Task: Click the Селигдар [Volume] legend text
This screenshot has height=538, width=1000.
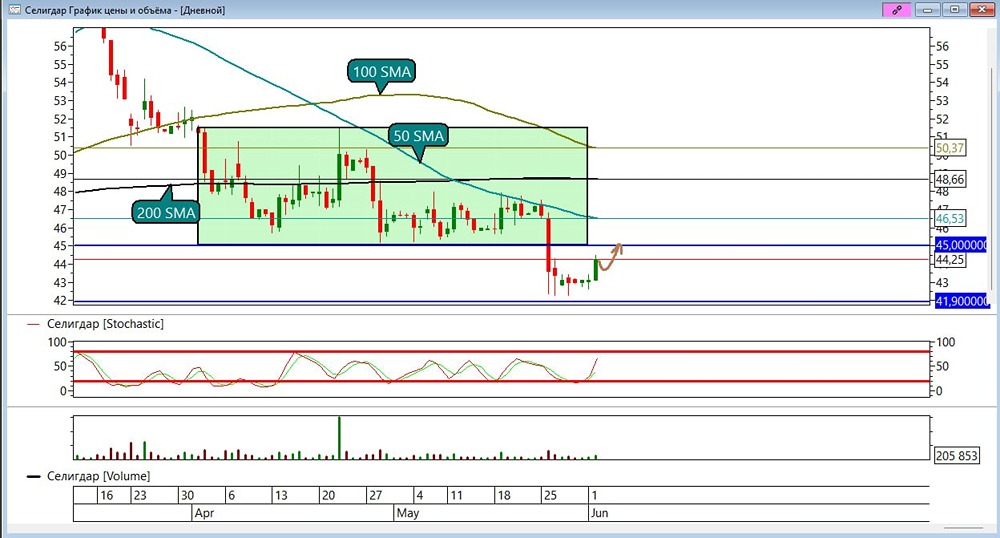Action: (98, 476)
